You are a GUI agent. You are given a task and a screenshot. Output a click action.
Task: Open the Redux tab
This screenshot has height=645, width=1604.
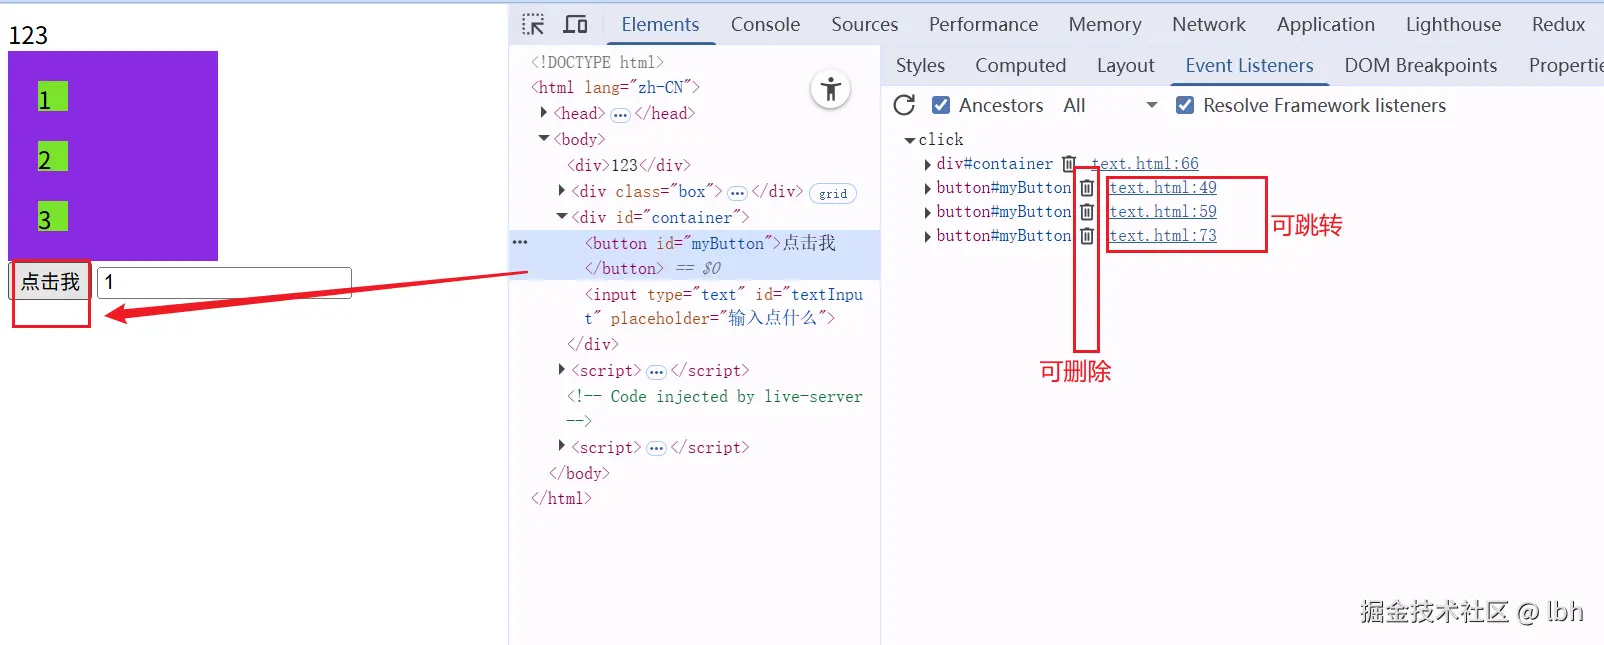coord(1558,24)
